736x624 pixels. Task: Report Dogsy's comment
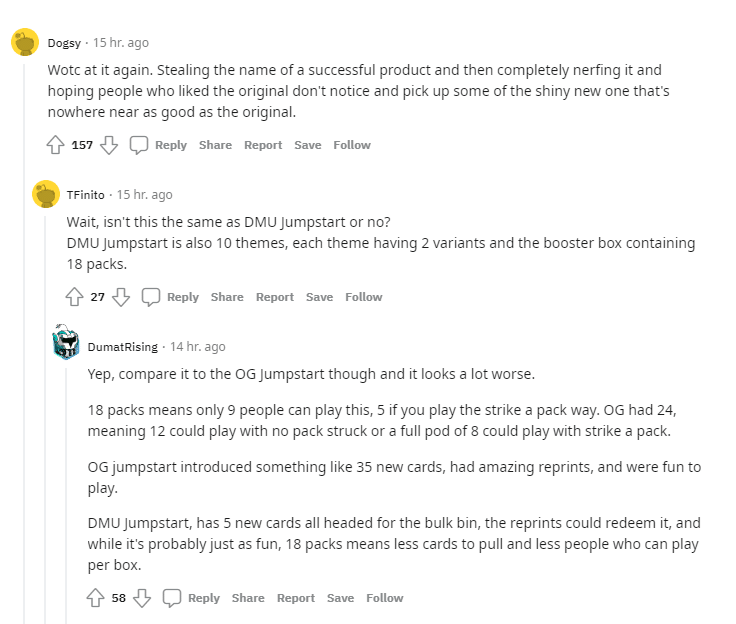click(263, 145)
